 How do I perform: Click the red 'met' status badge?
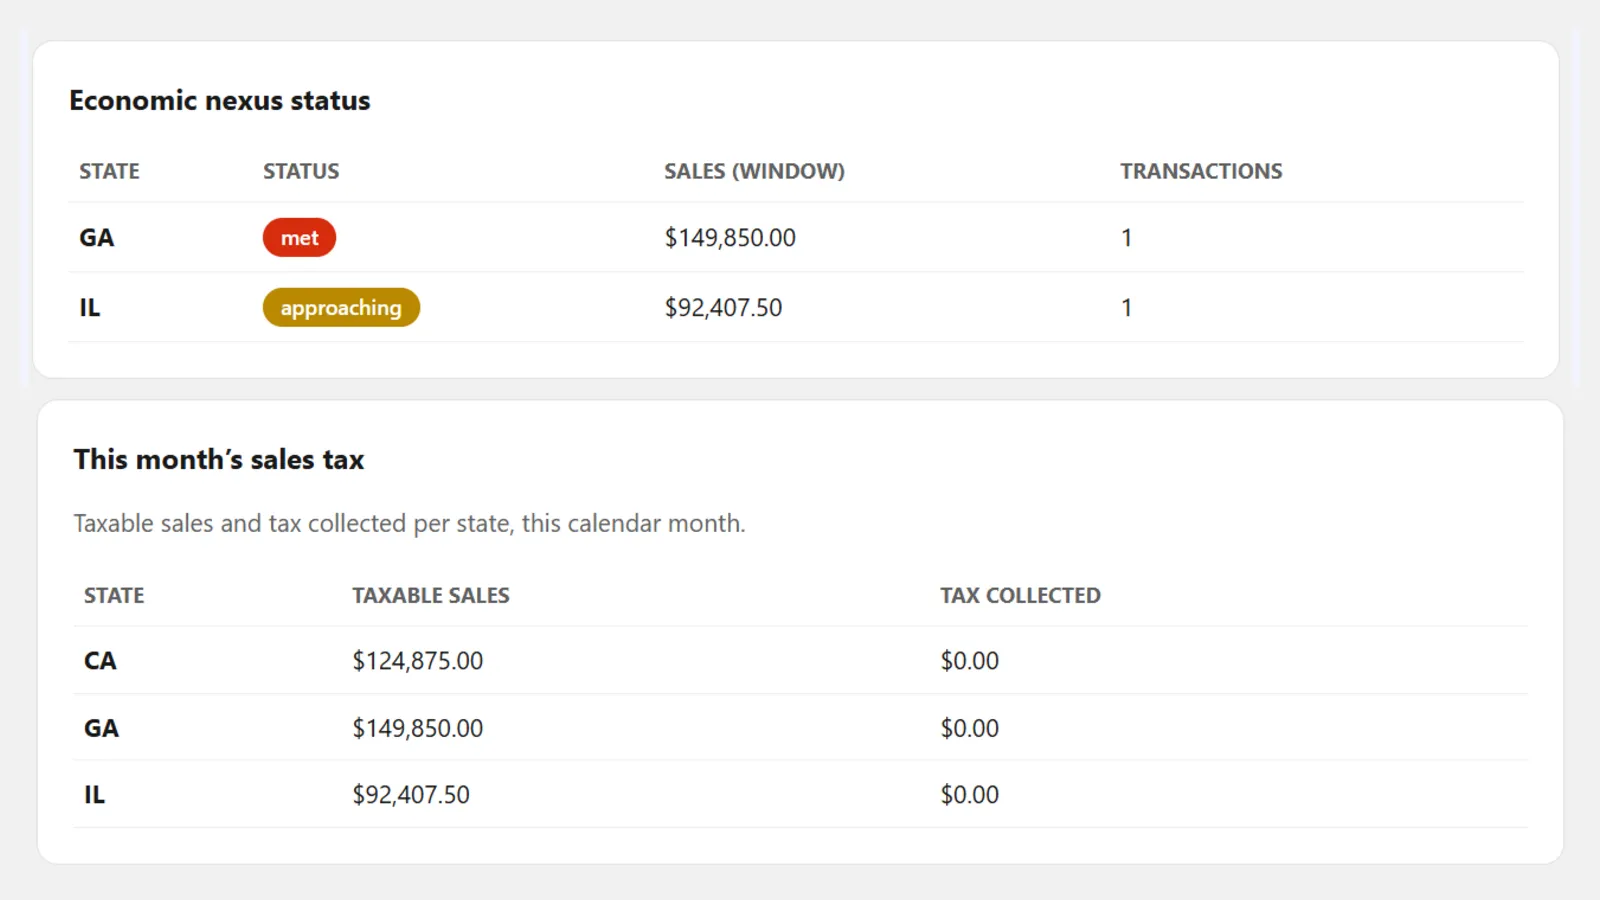299,238
